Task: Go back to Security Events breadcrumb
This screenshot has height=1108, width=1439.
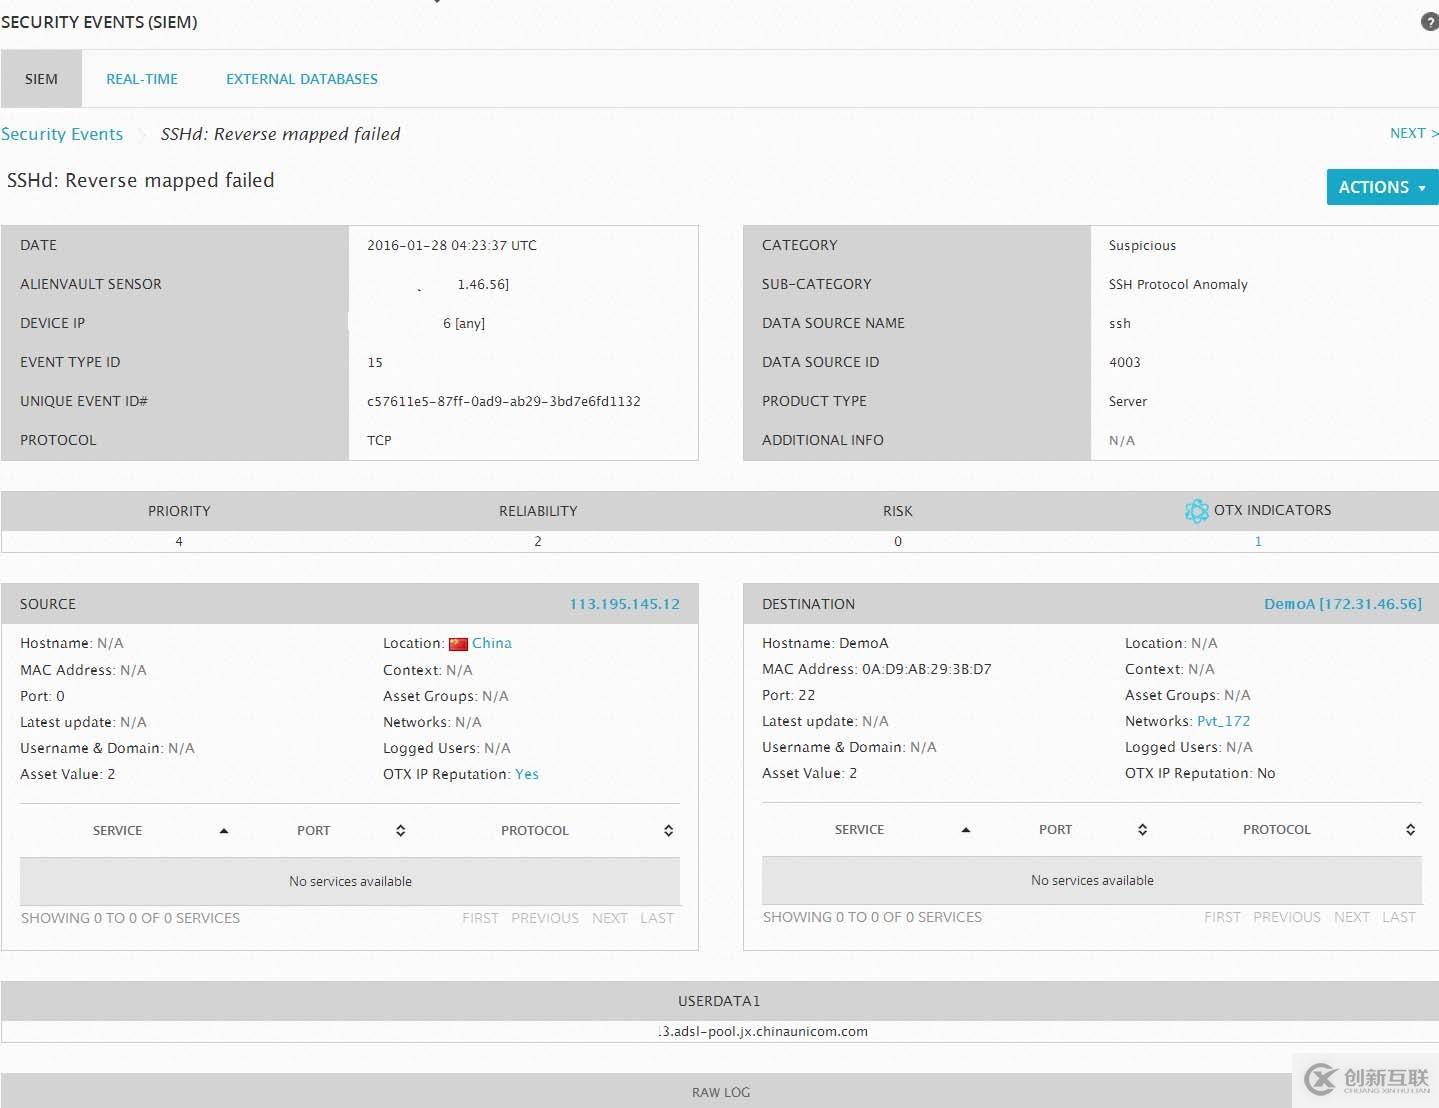Action: pyautogui.click(x=62, y=134)
